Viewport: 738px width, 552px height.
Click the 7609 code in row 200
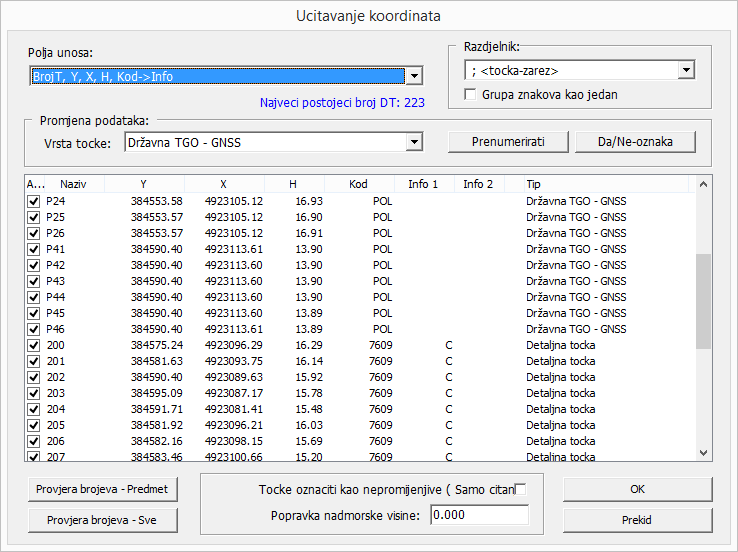pos(381,345)
